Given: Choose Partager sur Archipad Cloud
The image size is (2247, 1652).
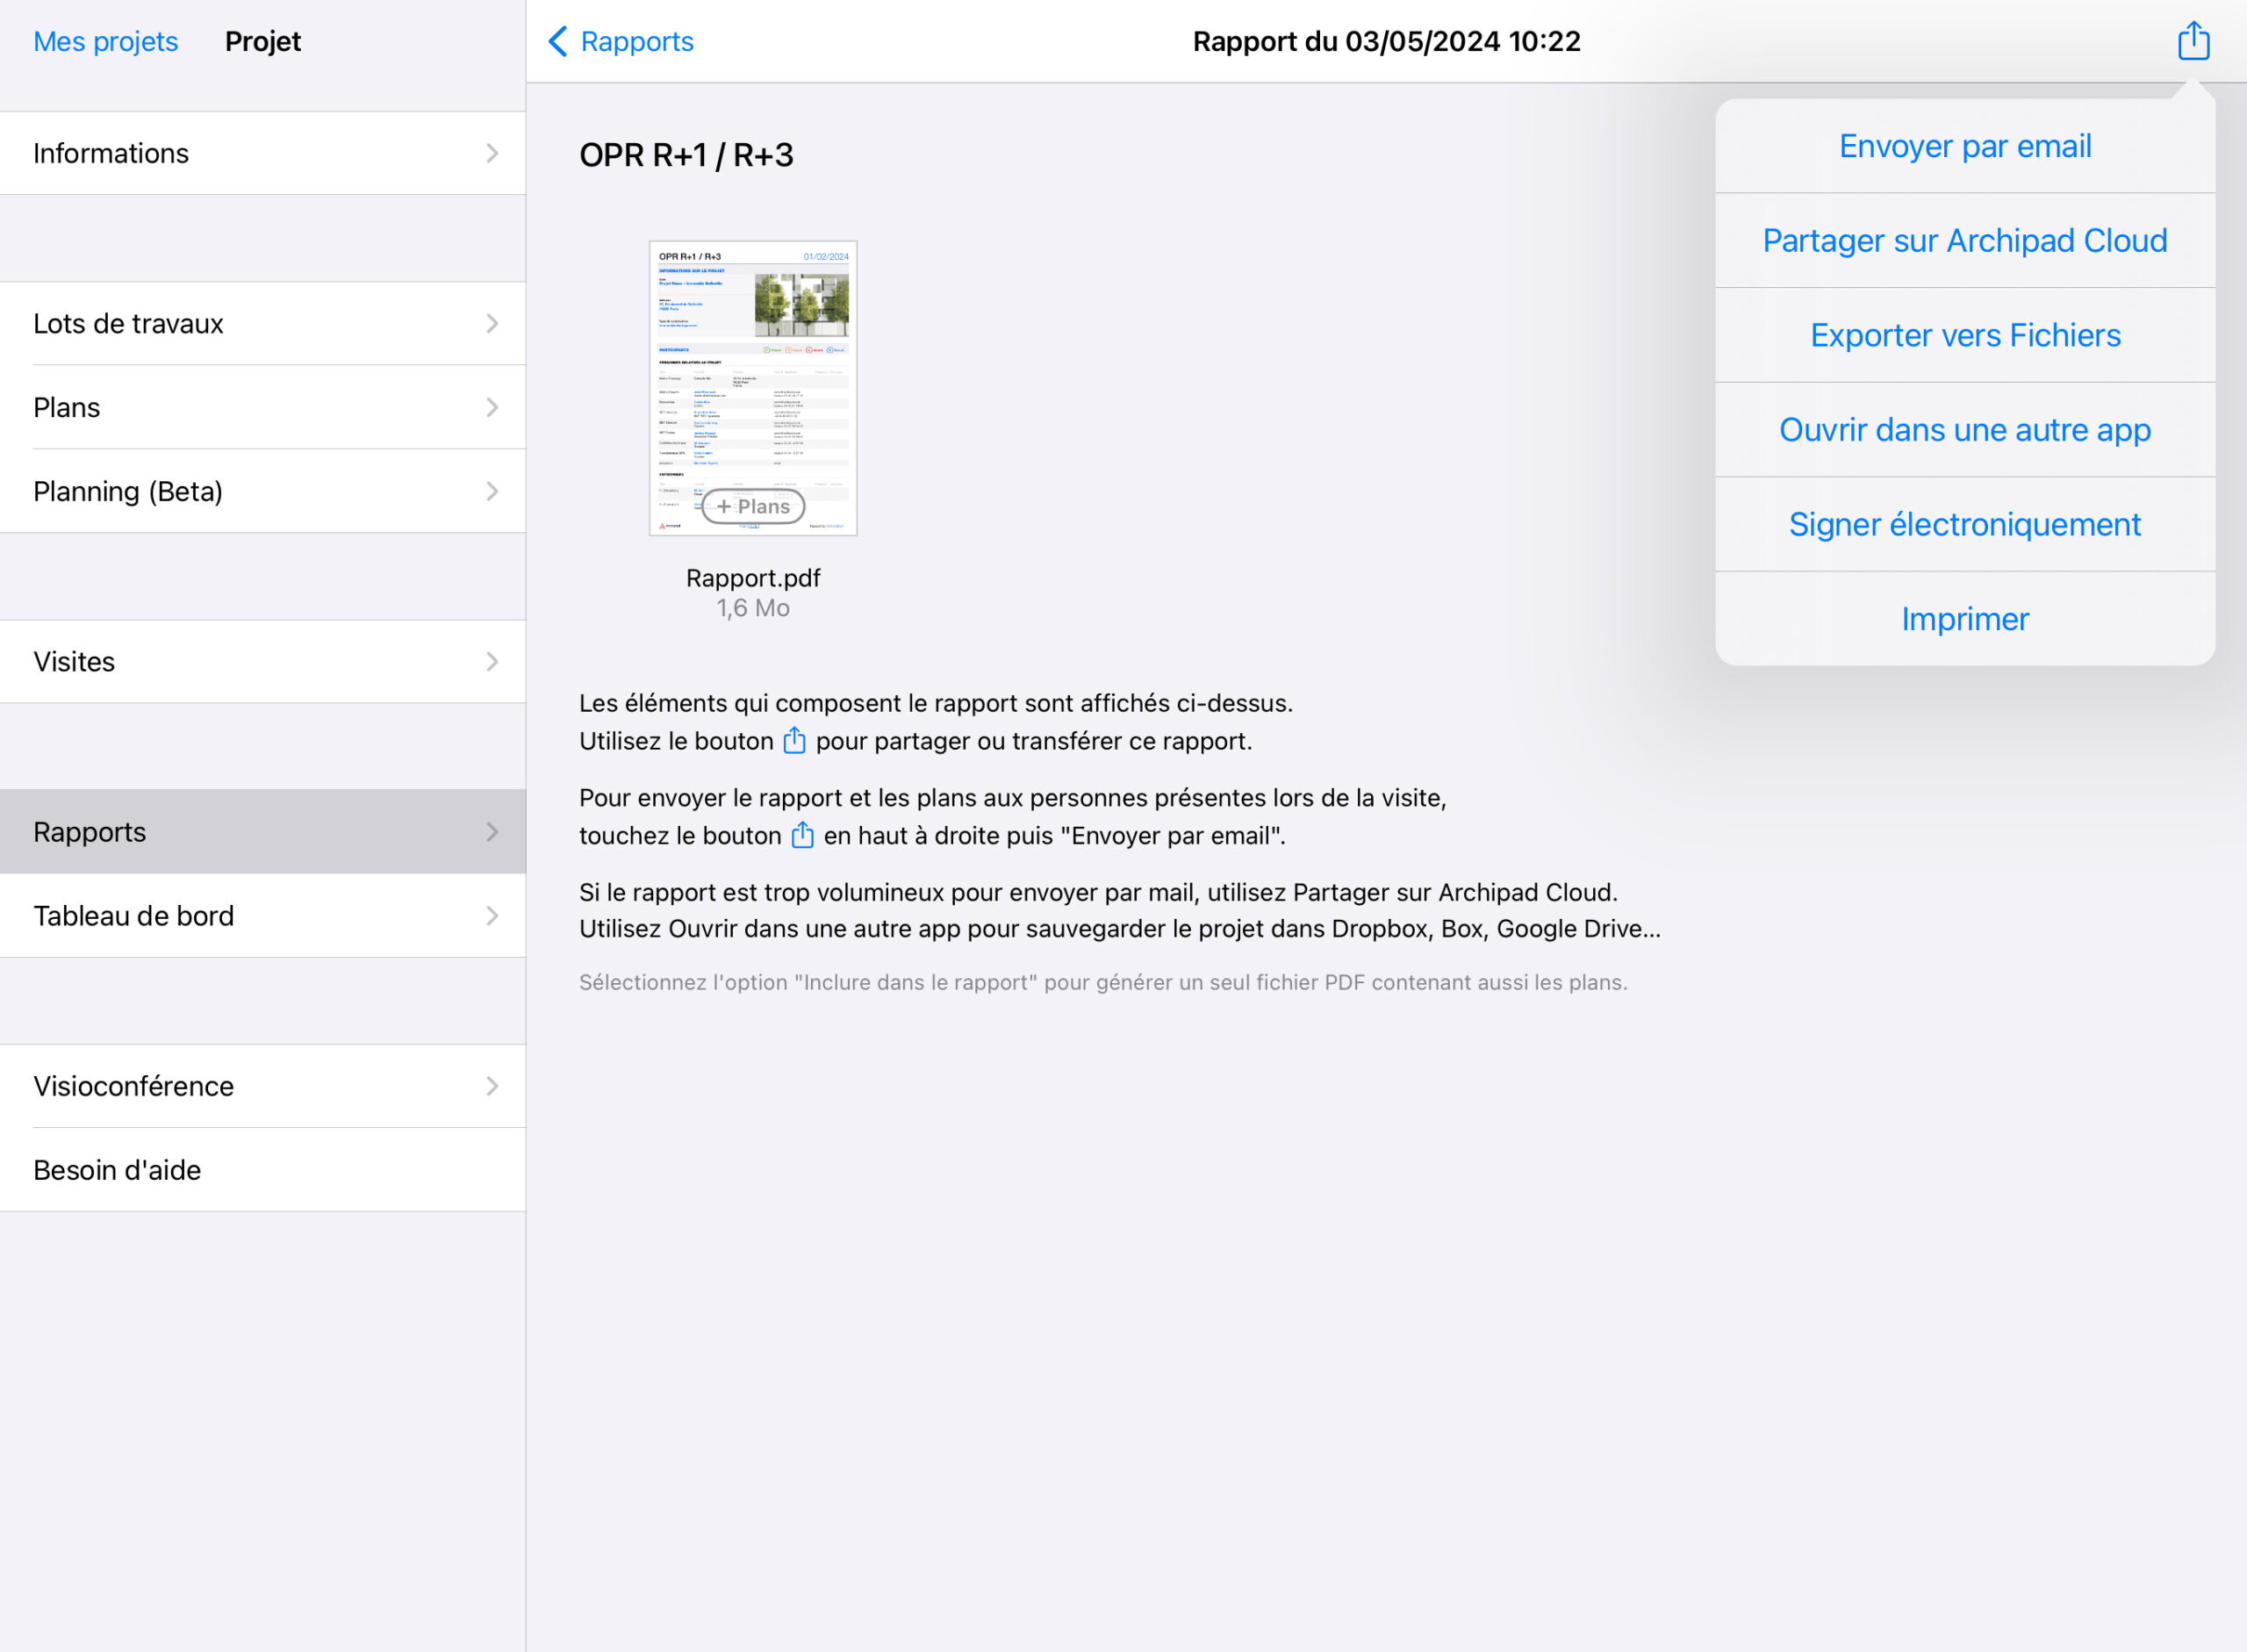Looking at the screenshot, I should tap(1965, 241).
